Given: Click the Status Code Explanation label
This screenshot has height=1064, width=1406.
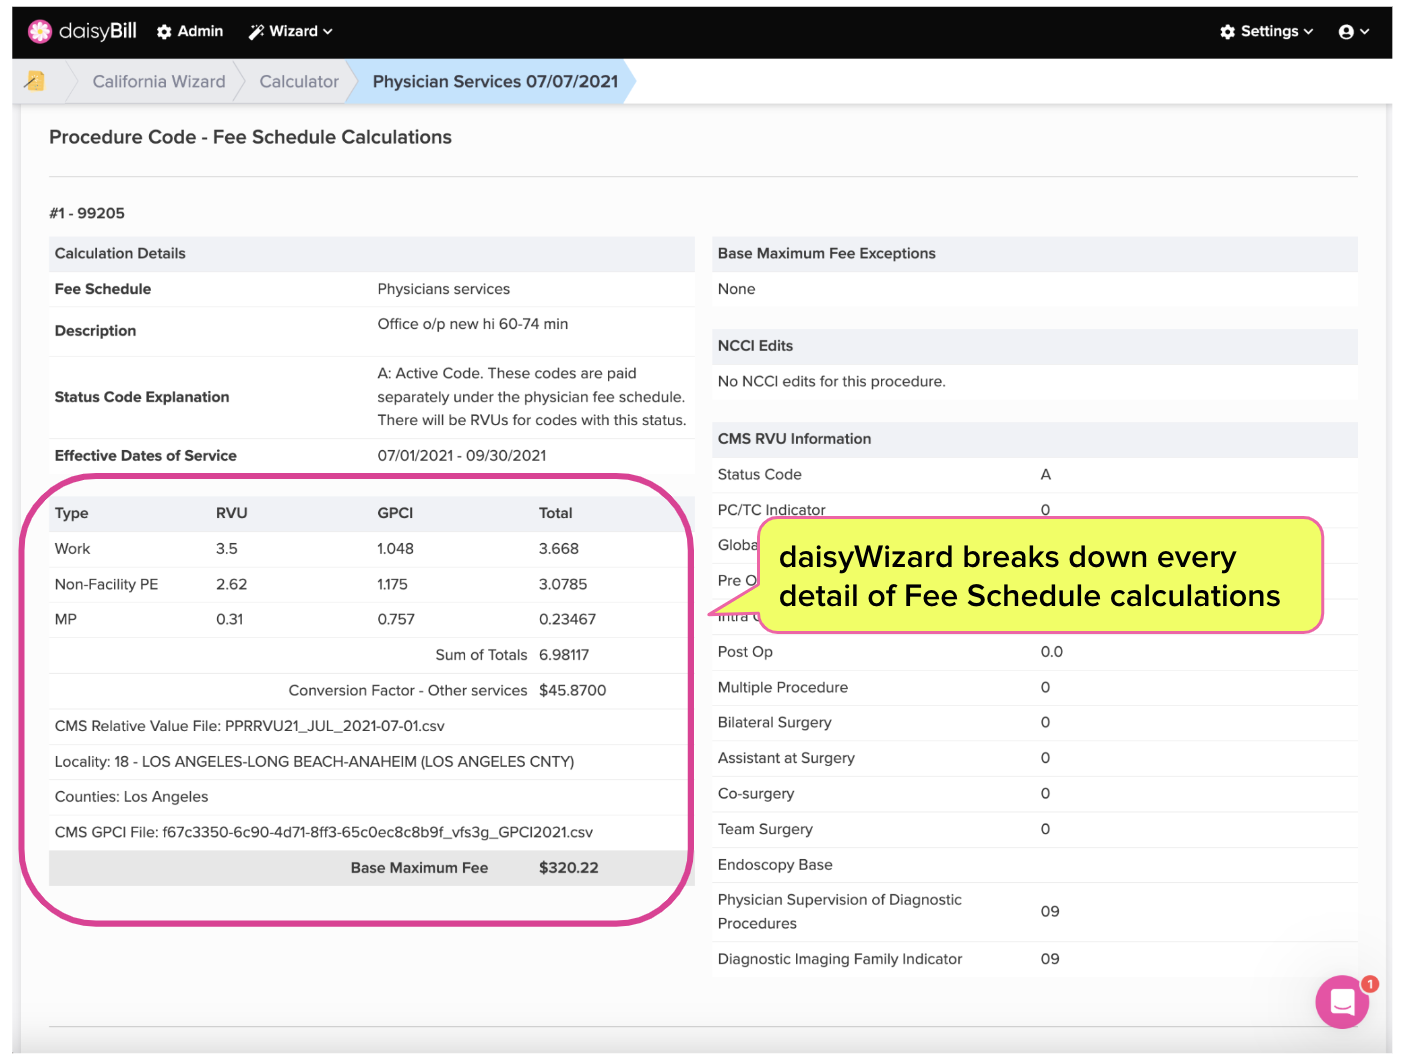Looking at the screenshot, I should click(x=142, y=397).
